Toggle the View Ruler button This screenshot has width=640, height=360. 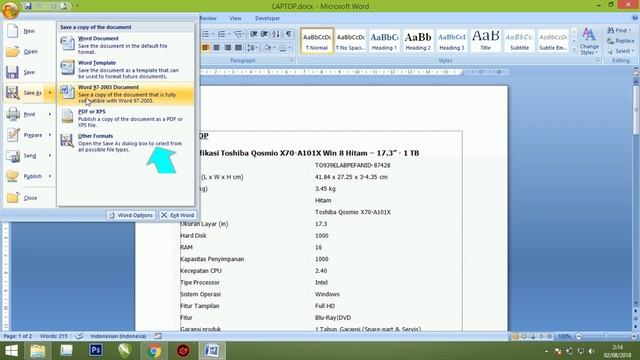(x=636, y=72)
